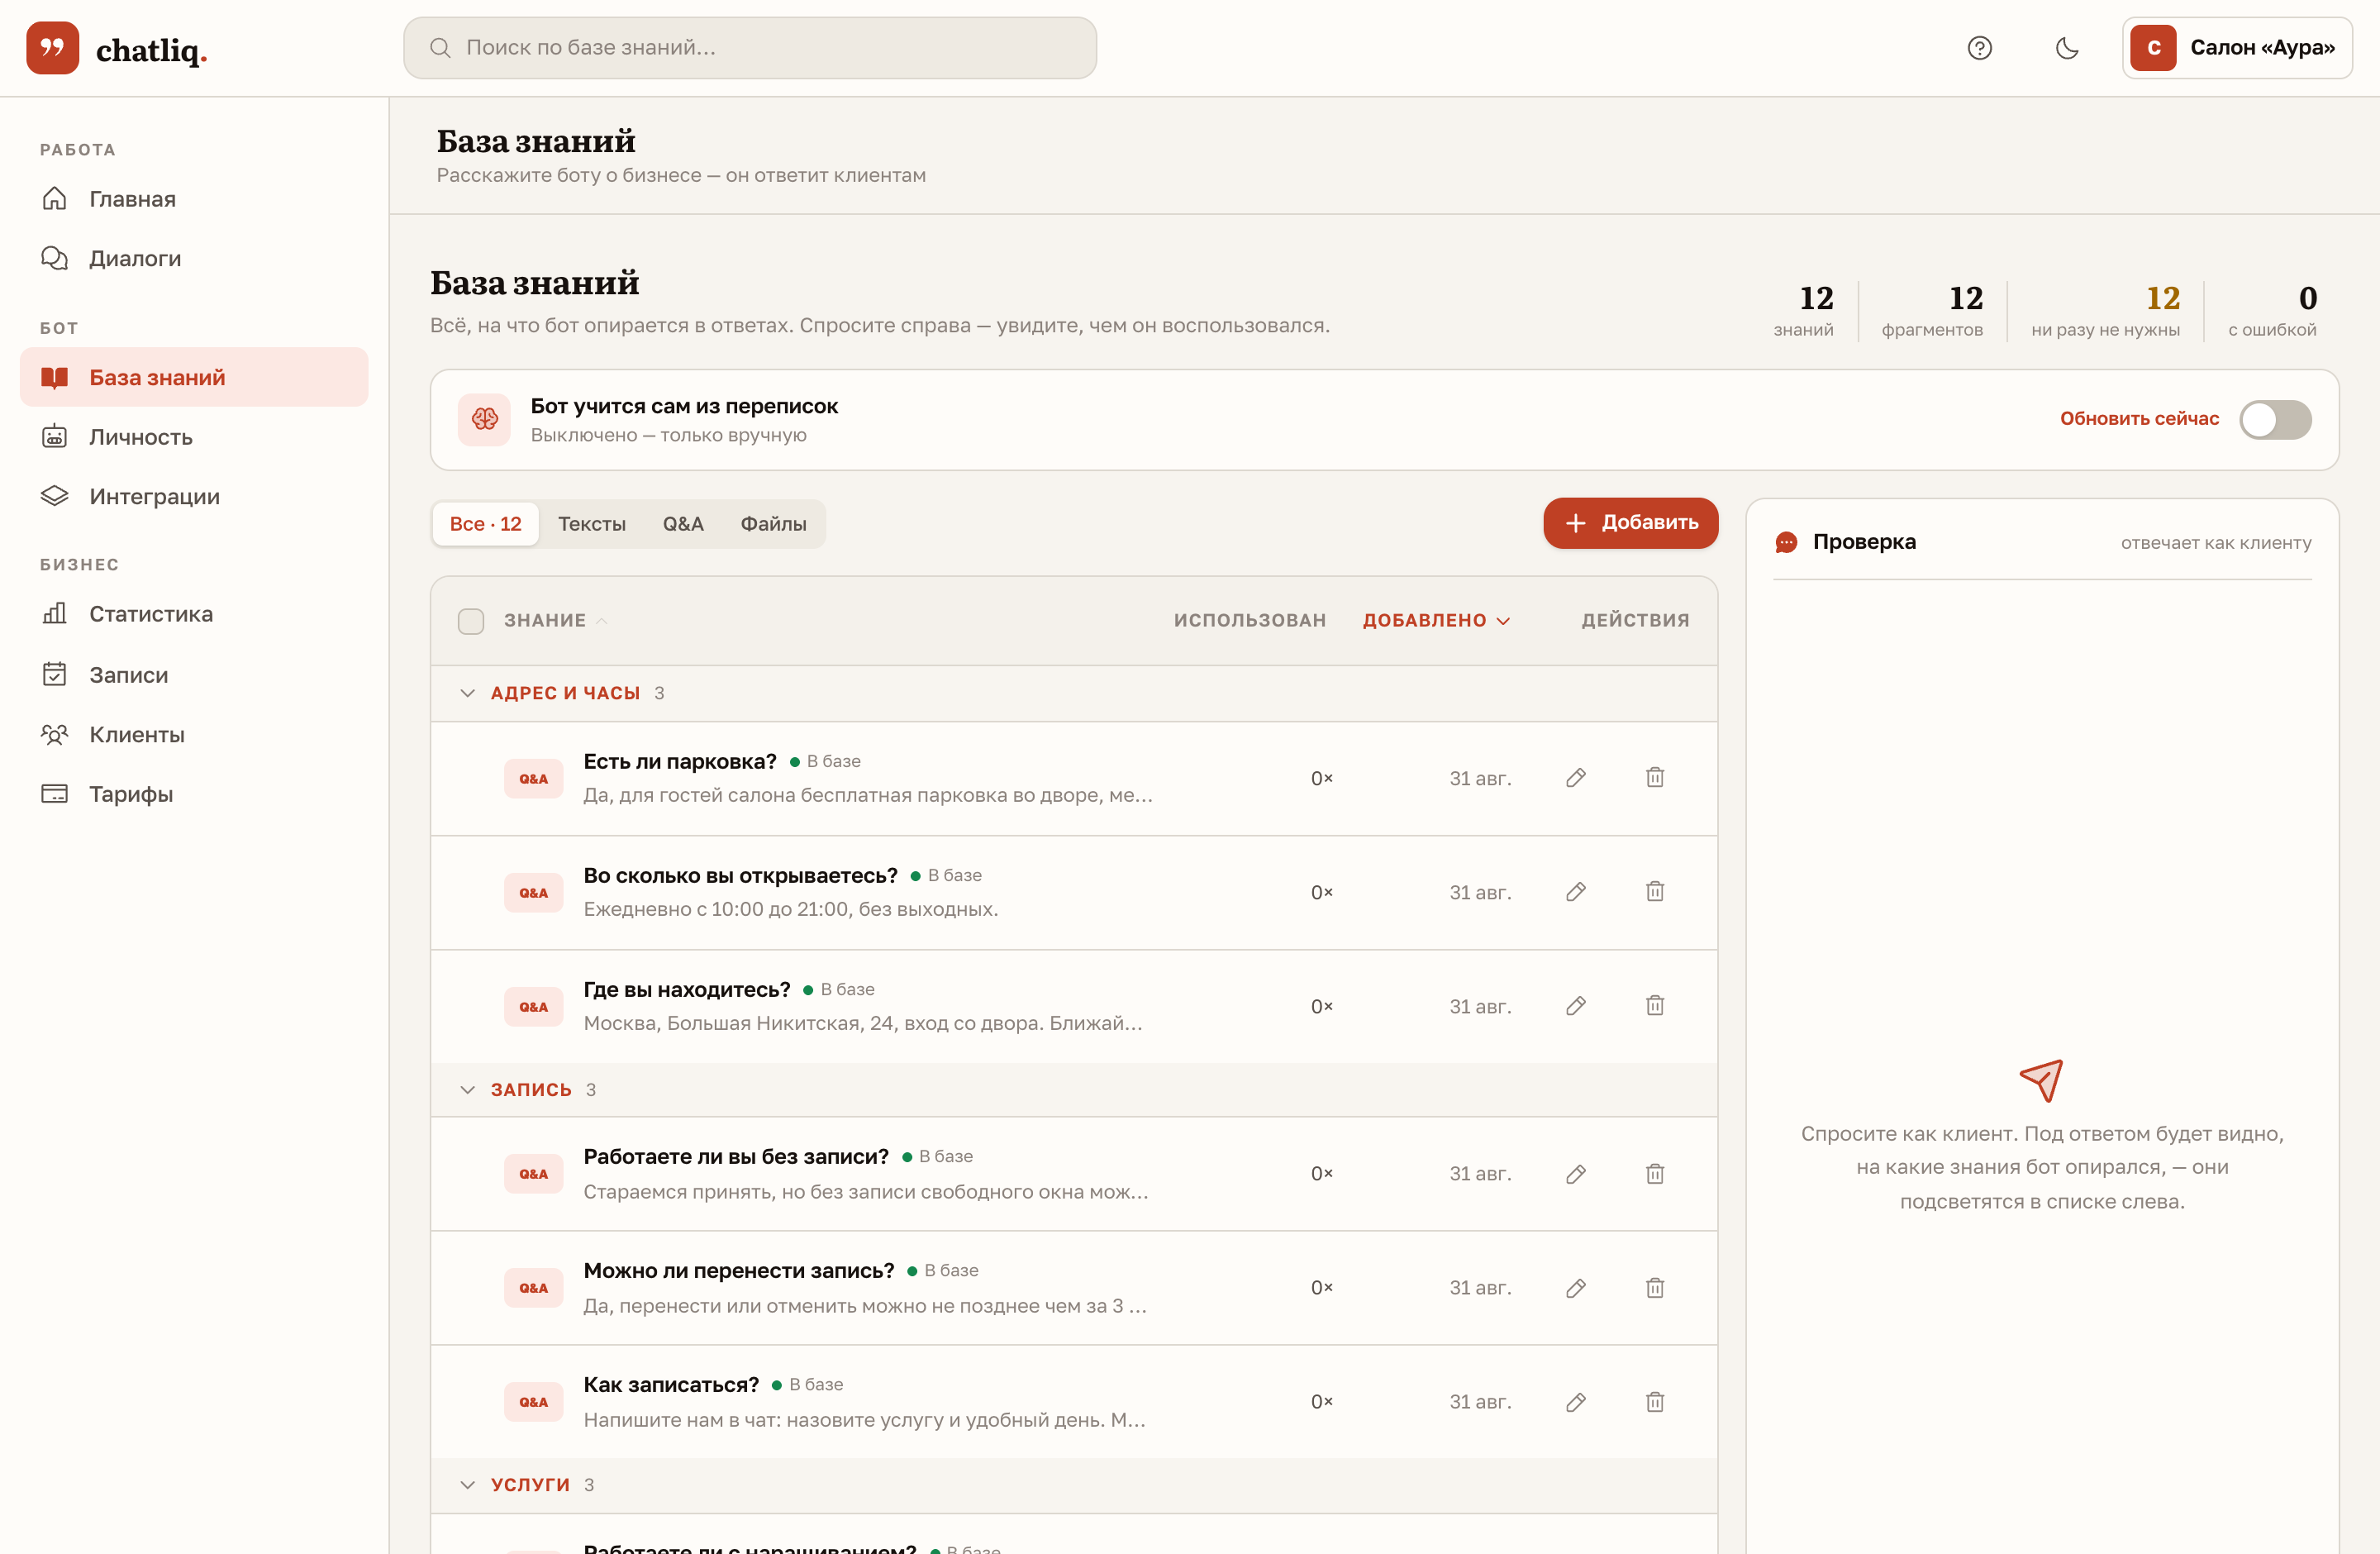The image size is (2380, 1554).
Task: Go to "Клиенты" in the sidebar
Action: point(194,735)
